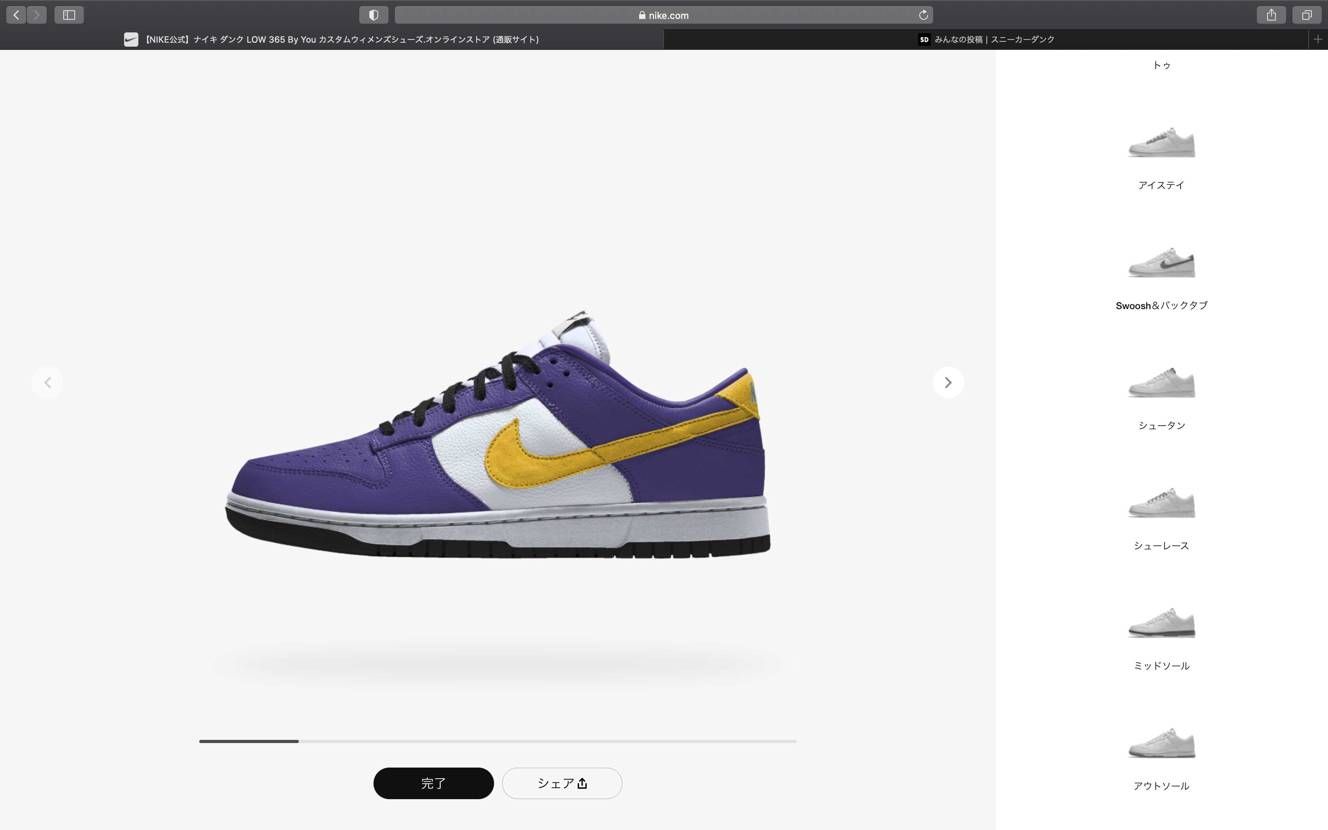Select the ミッドソール part thumbnail
The image size is (1328, 830).
tap(1161, 623)
